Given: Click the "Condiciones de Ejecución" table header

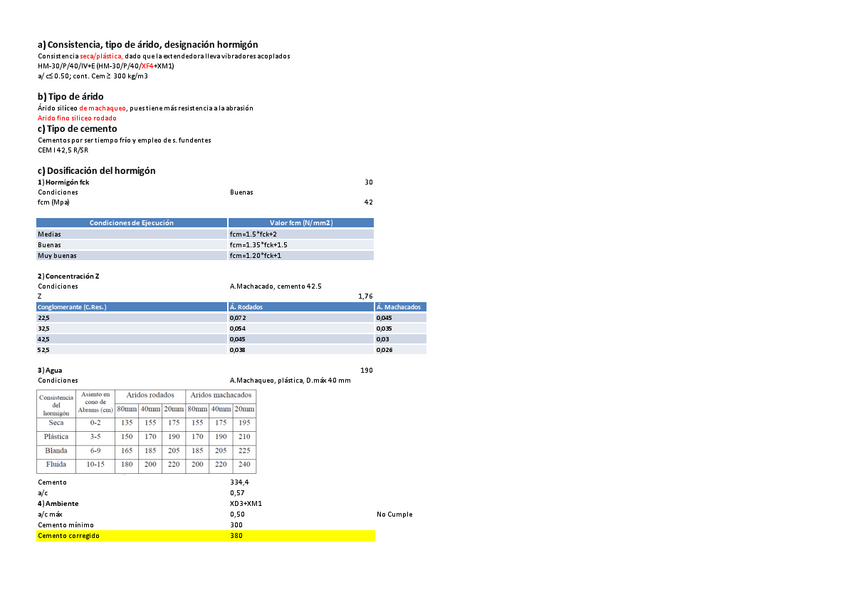Looking at the screenshot, I should (131, 223).
